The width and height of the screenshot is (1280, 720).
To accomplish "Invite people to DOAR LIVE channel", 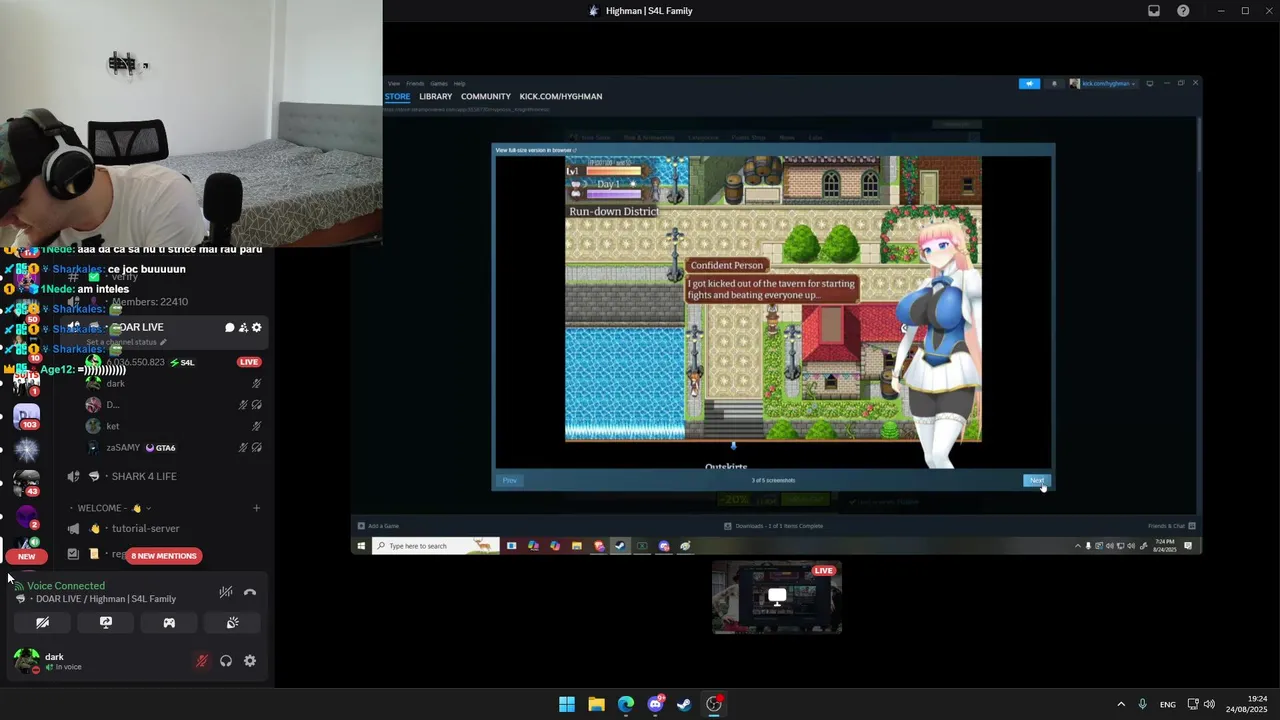I will 243,327.
